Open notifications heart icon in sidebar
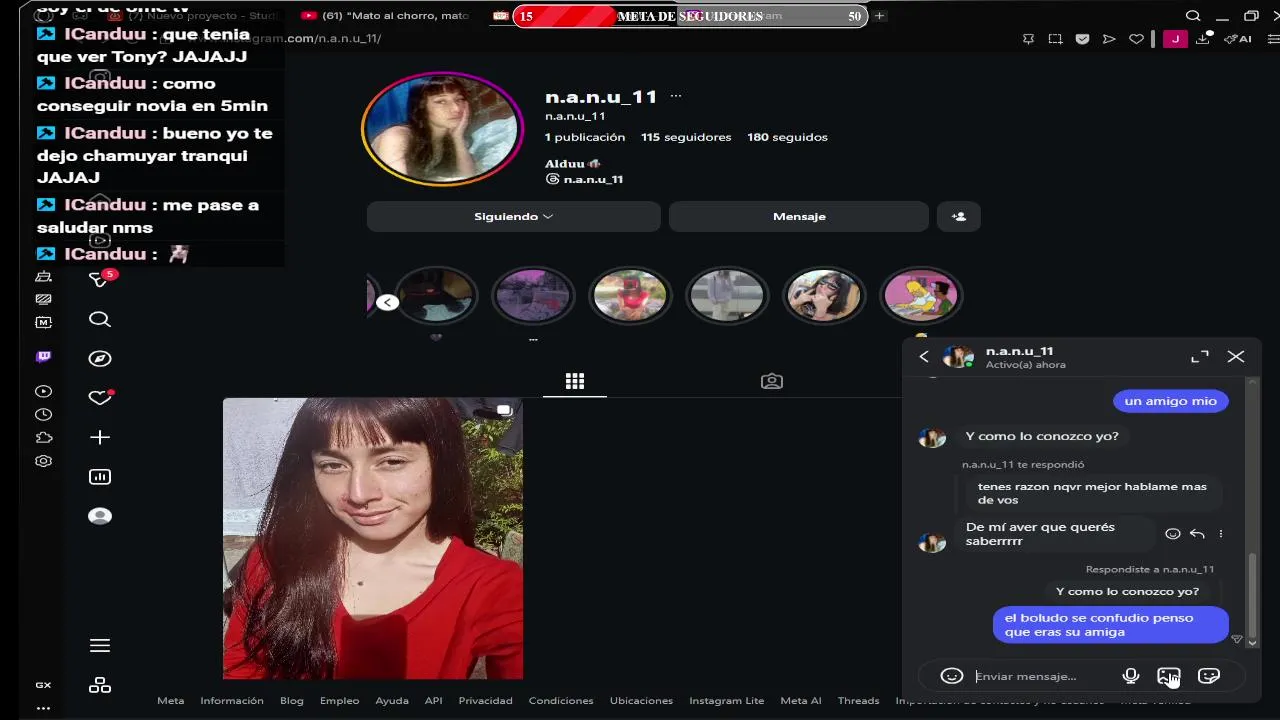Screen dimensions: 1280x720 (99, 398)
